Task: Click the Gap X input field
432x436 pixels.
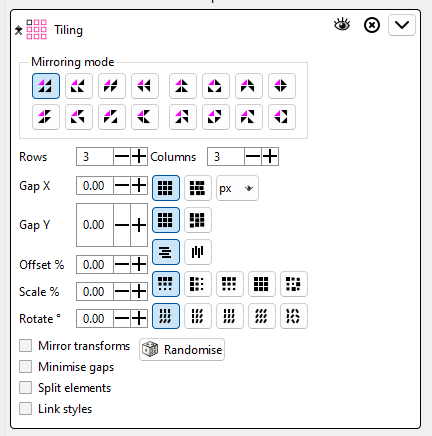Action: pos(95,186)
